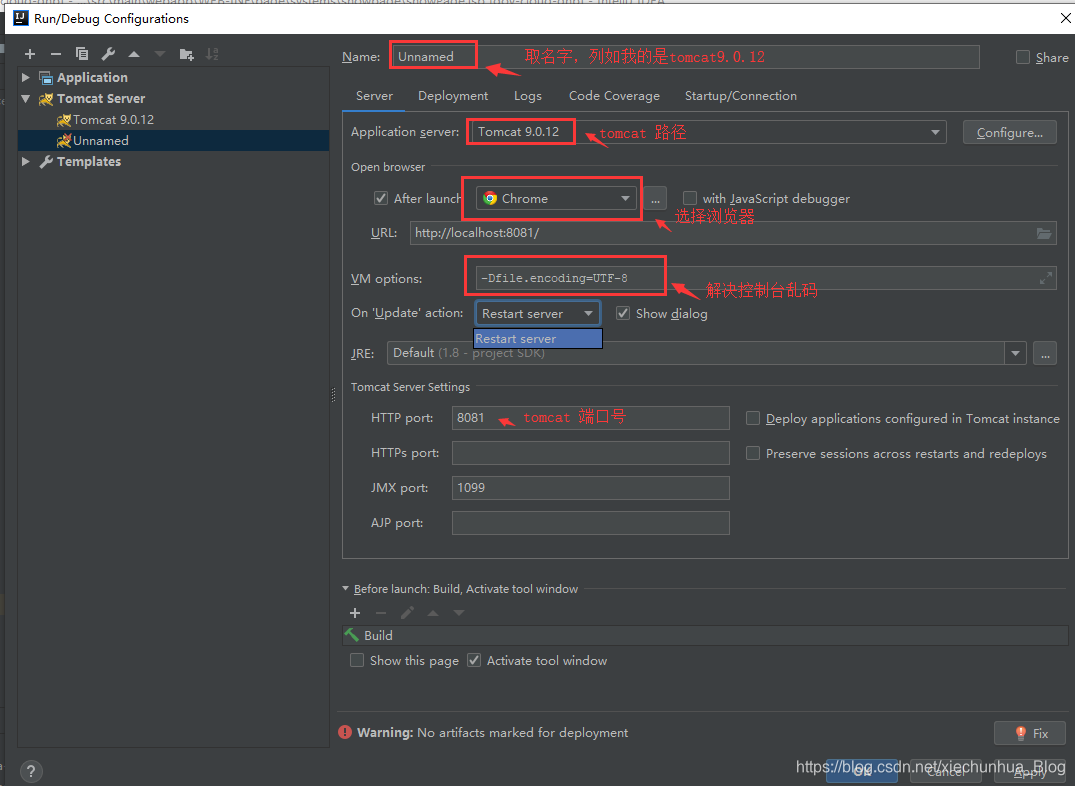Edit before-launch task pencil icon

tap(407, 613)
